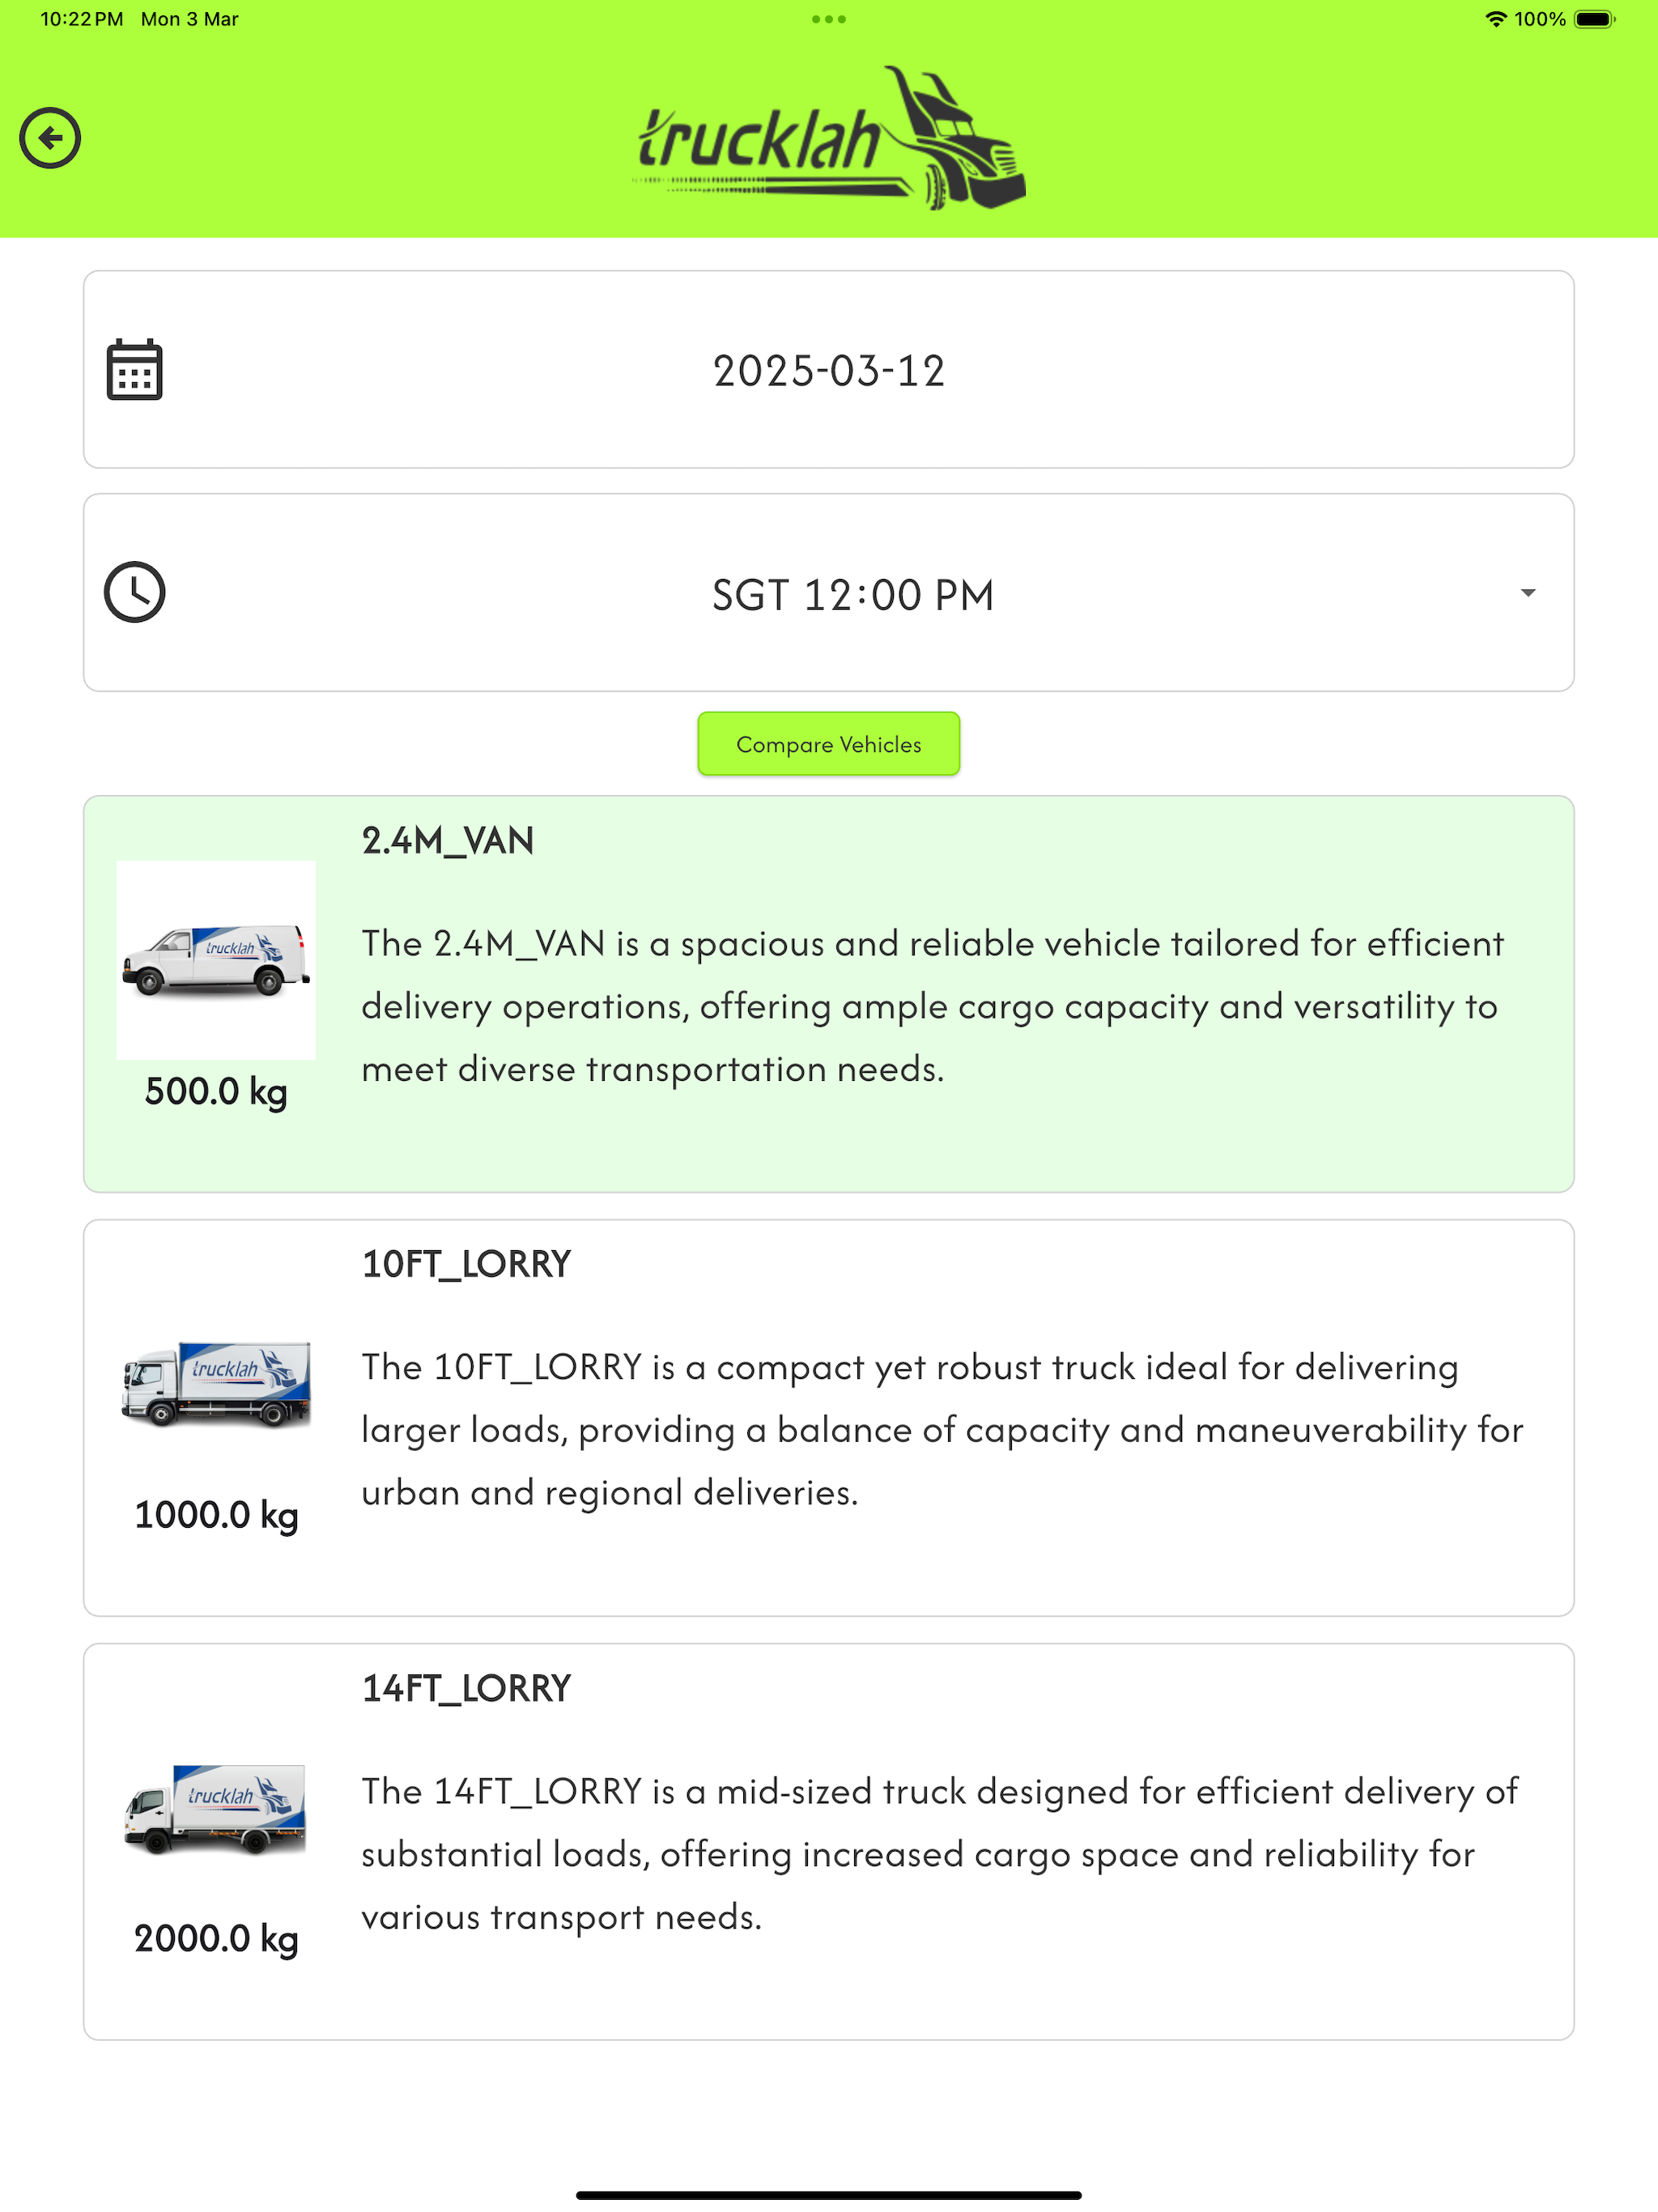Tap the 2.4M van thumbnail image

point(216,960)
